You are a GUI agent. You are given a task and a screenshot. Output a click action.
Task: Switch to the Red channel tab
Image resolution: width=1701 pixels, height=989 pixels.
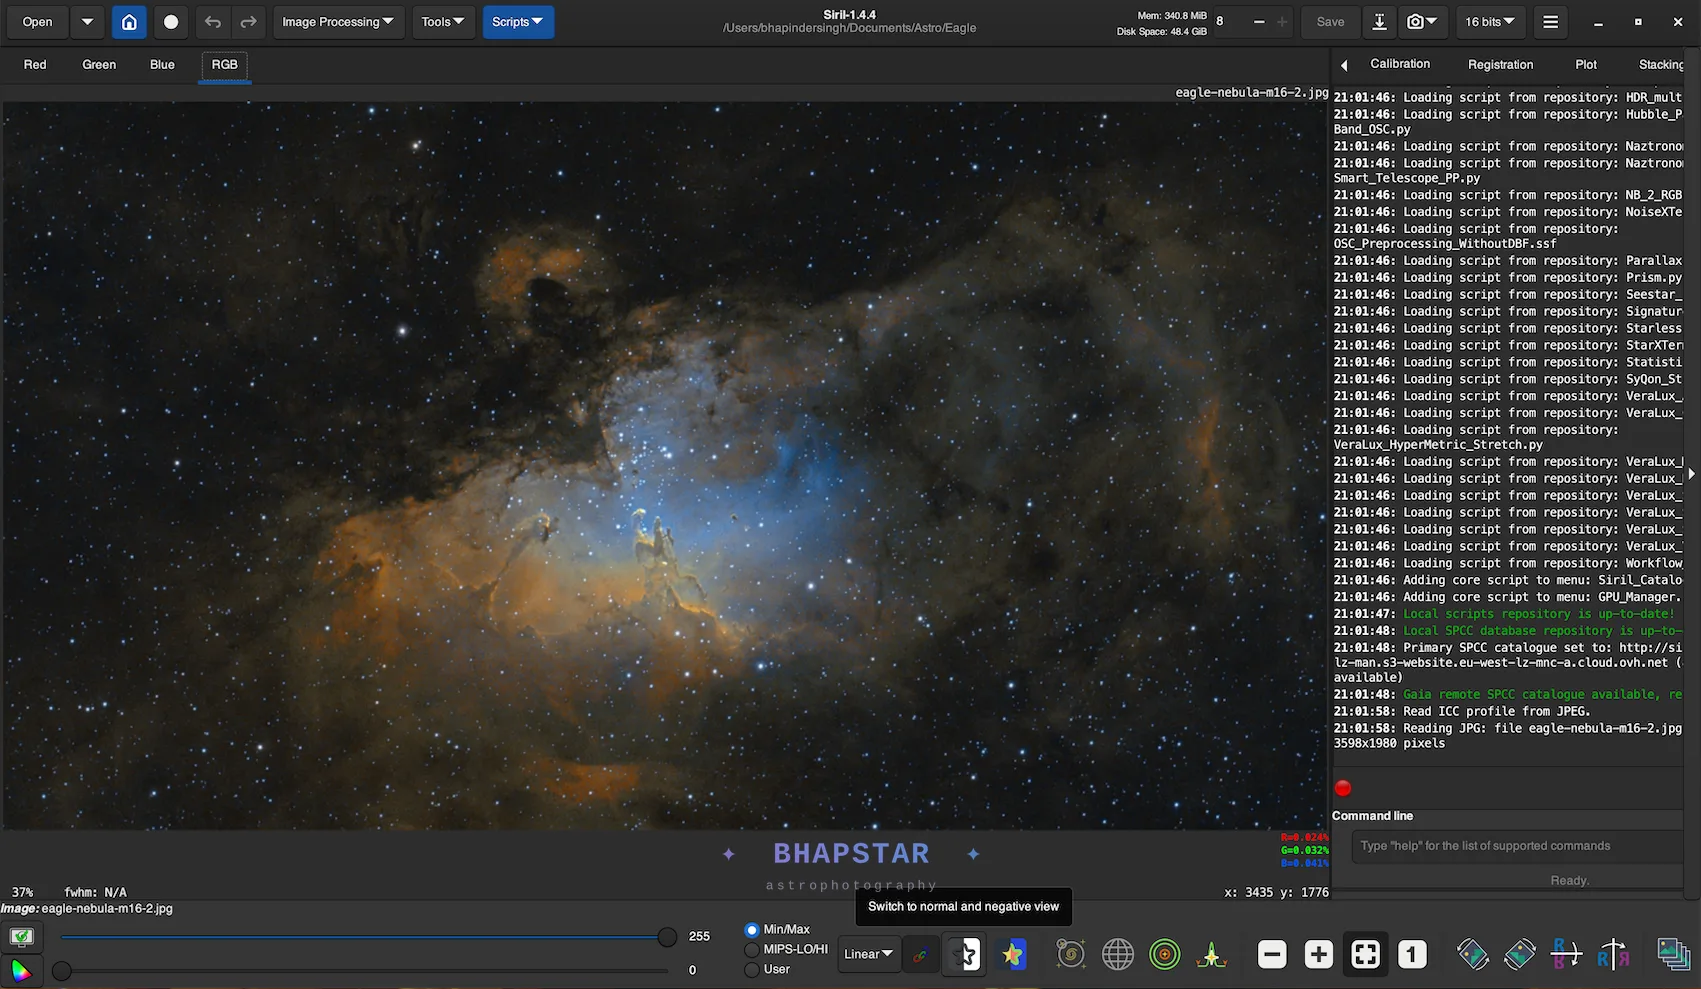click(35, 65)
